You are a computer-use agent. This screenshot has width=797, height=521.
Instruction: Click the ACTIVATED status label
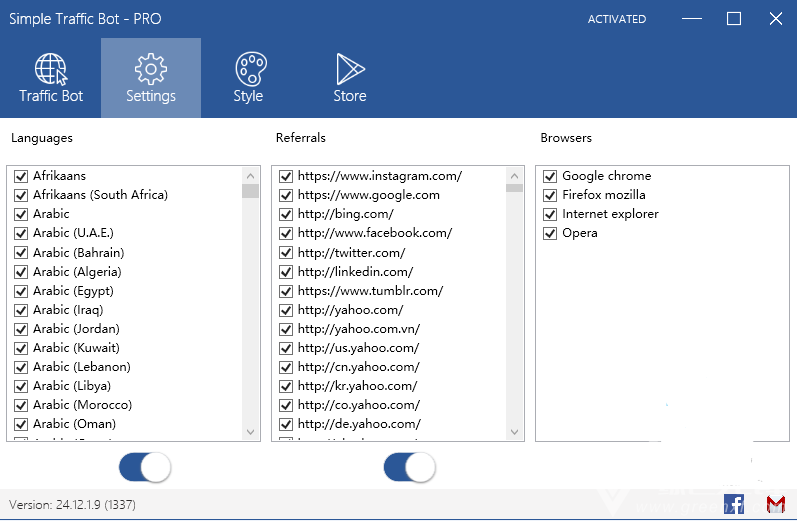(617, 19)
